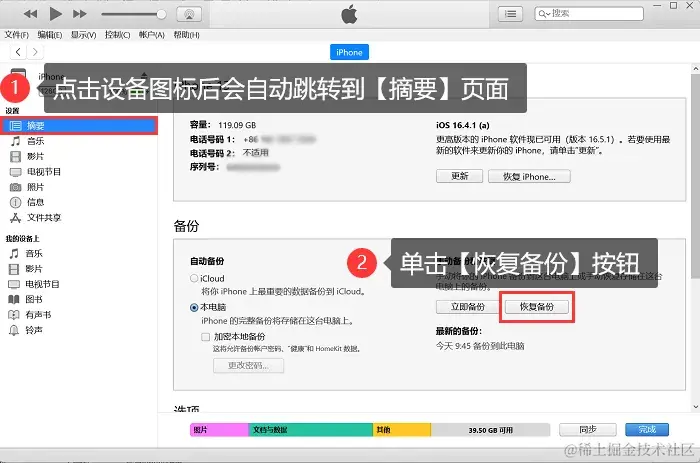Open the 帐户(A) menu
This screenshot has width=700, height=463.
click(x=152, y=35)
